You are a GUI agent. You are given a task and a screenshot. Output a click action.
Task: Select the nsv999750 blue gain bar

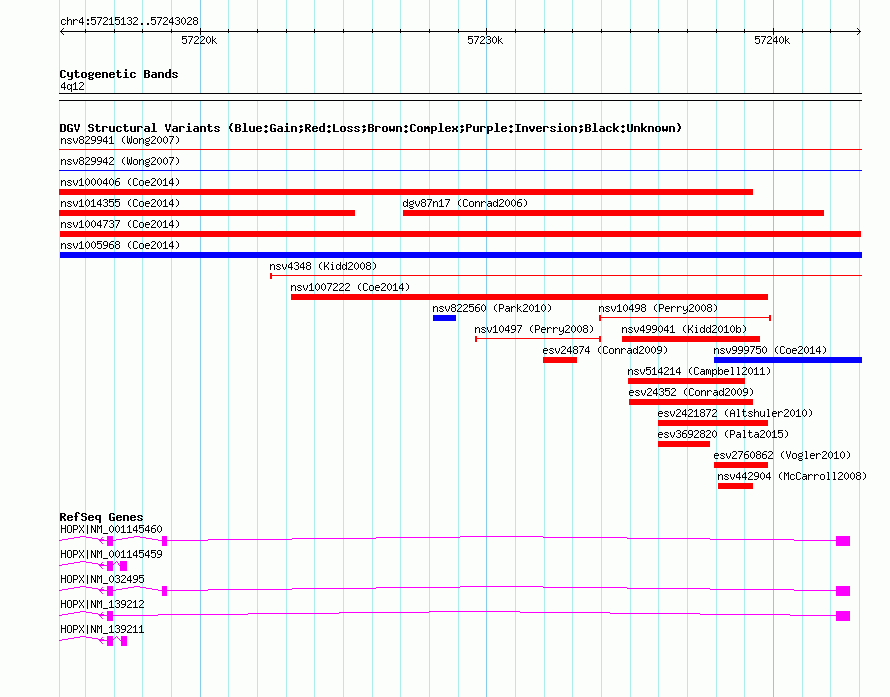(788, 360)
